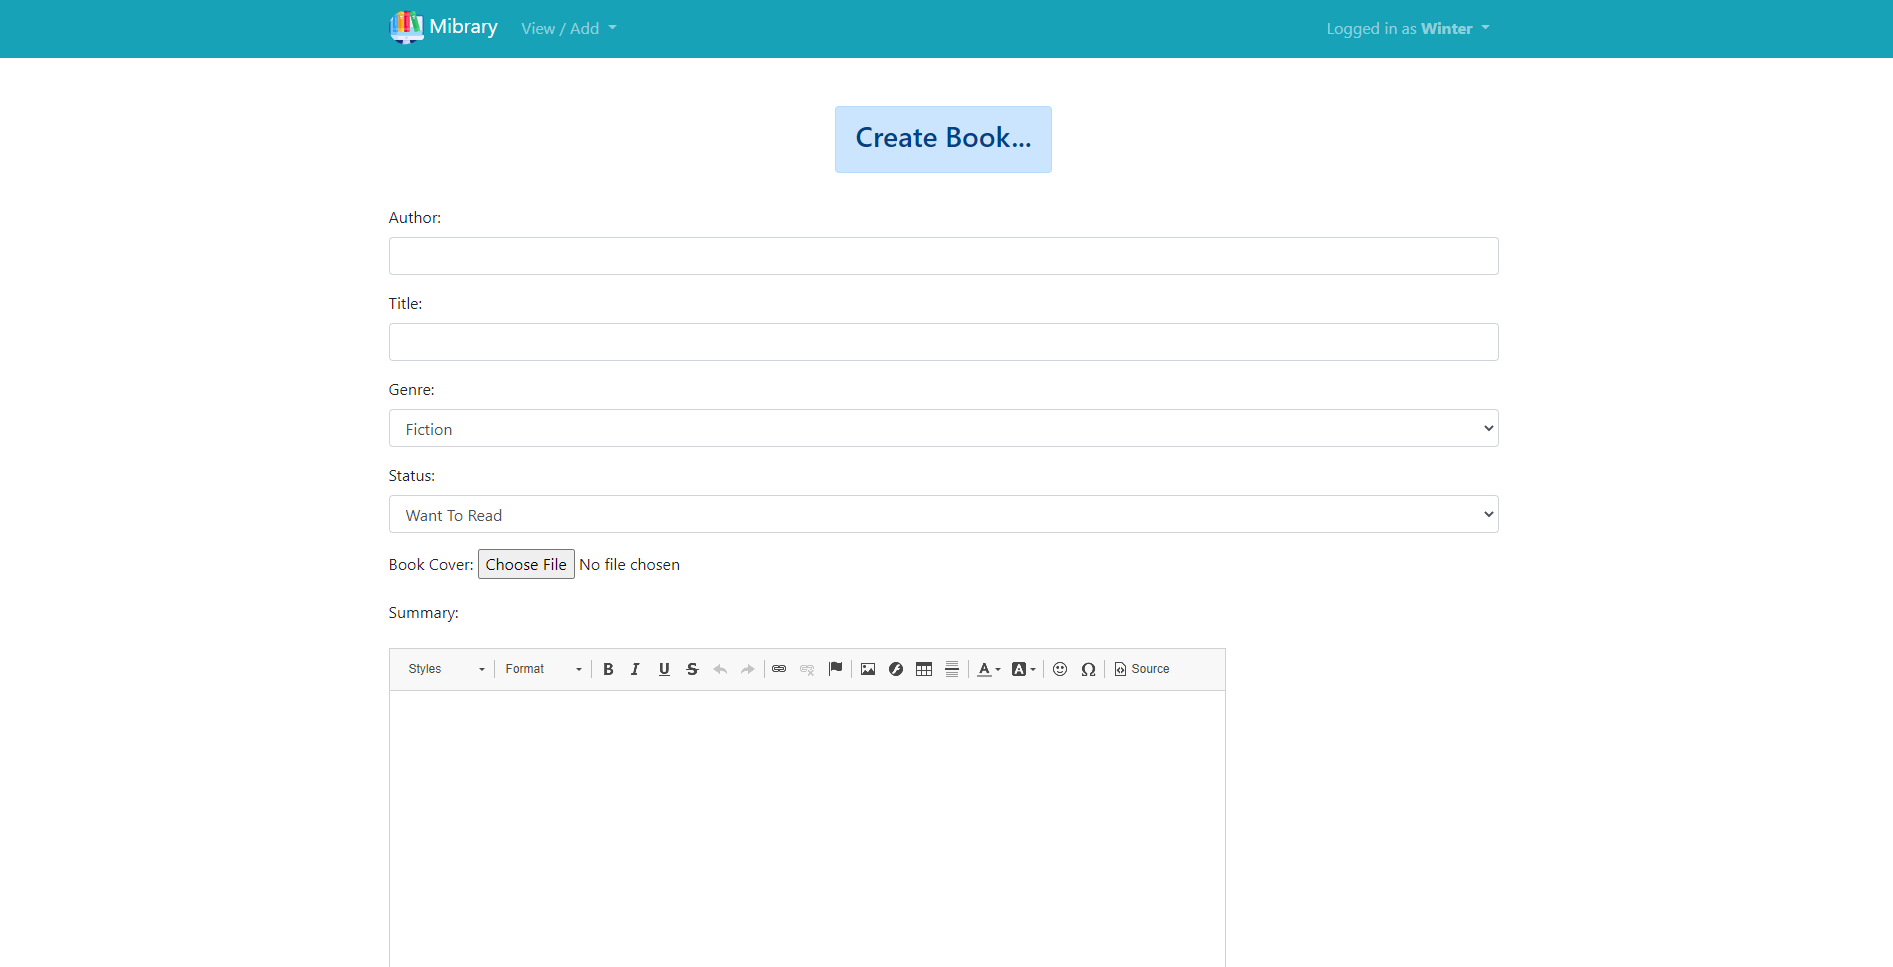Apply italic formatting in the editor toolbar
Screen dimensions: 1893x967
pos(636,669)
